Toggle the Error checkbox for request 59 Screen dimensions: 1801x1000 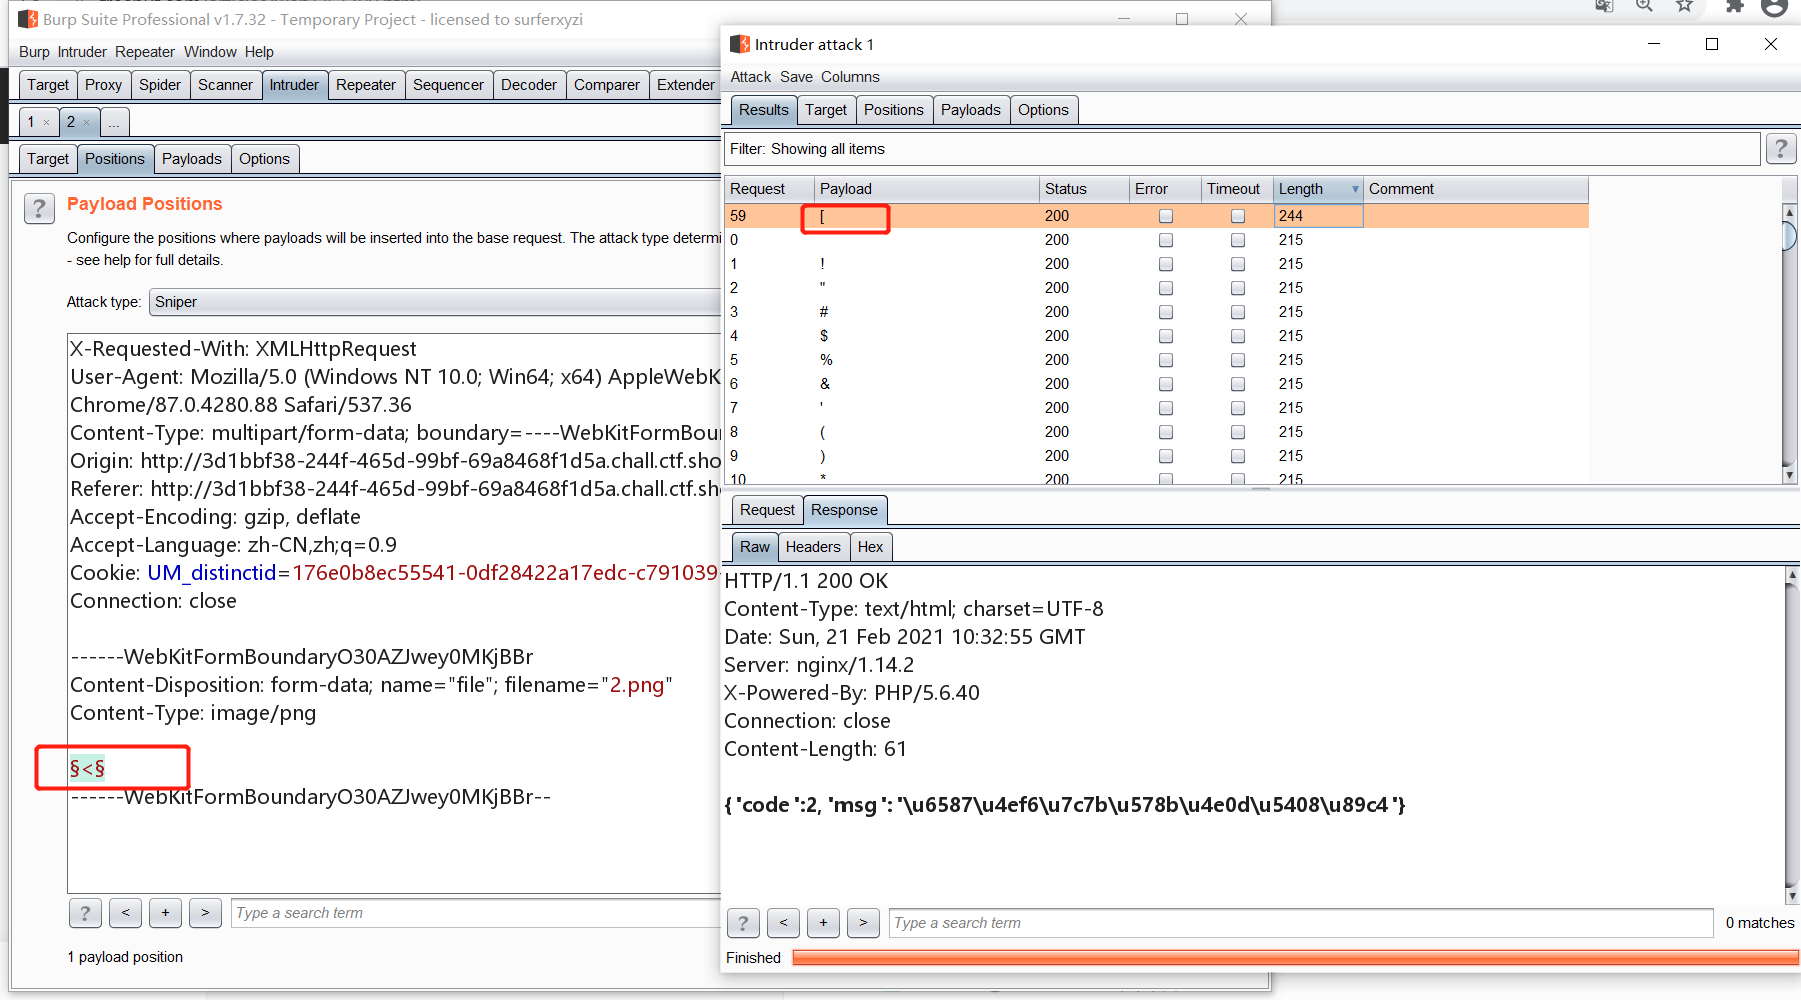click(x=1166, y=216)
